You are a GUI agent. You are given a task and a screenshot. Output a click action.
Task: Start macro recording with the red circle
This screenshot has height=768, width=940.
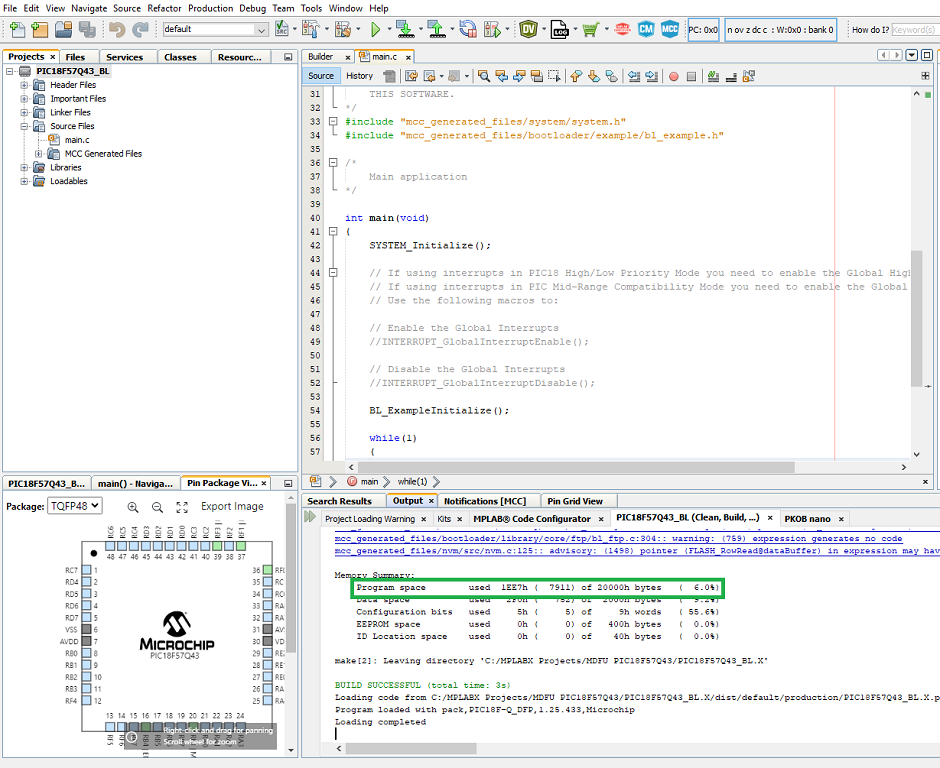[674, 76]
